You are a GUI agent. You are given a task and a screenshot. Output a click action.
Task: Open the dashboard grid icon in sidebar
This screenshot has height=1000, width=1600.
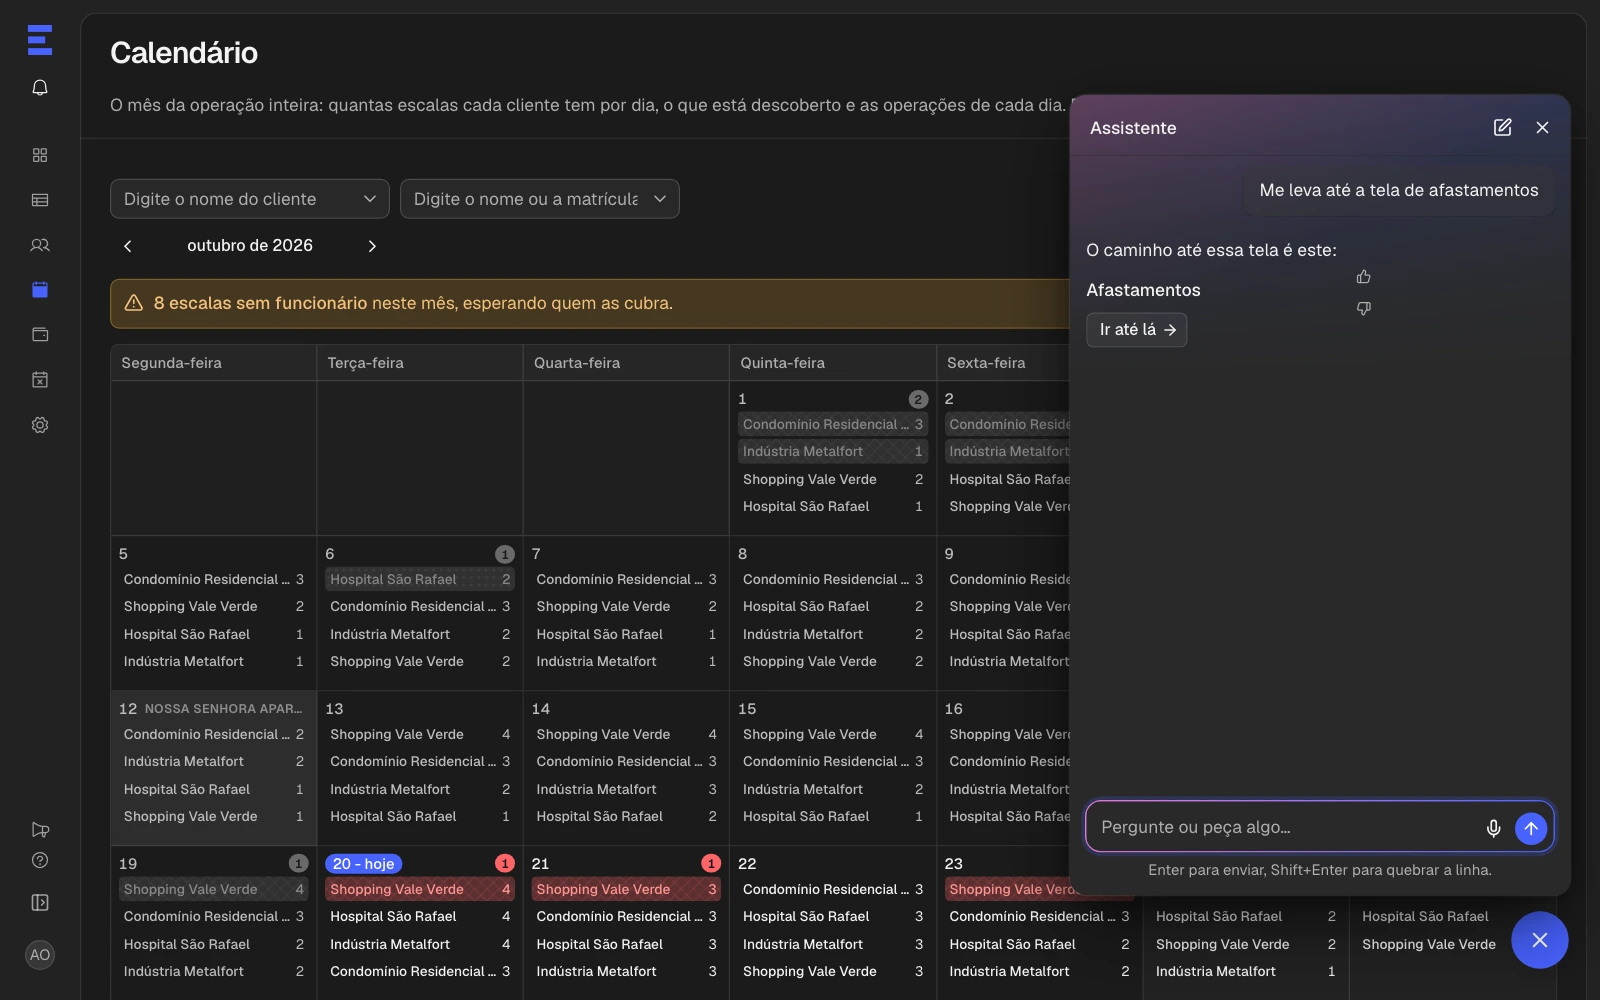pos(40,155)
